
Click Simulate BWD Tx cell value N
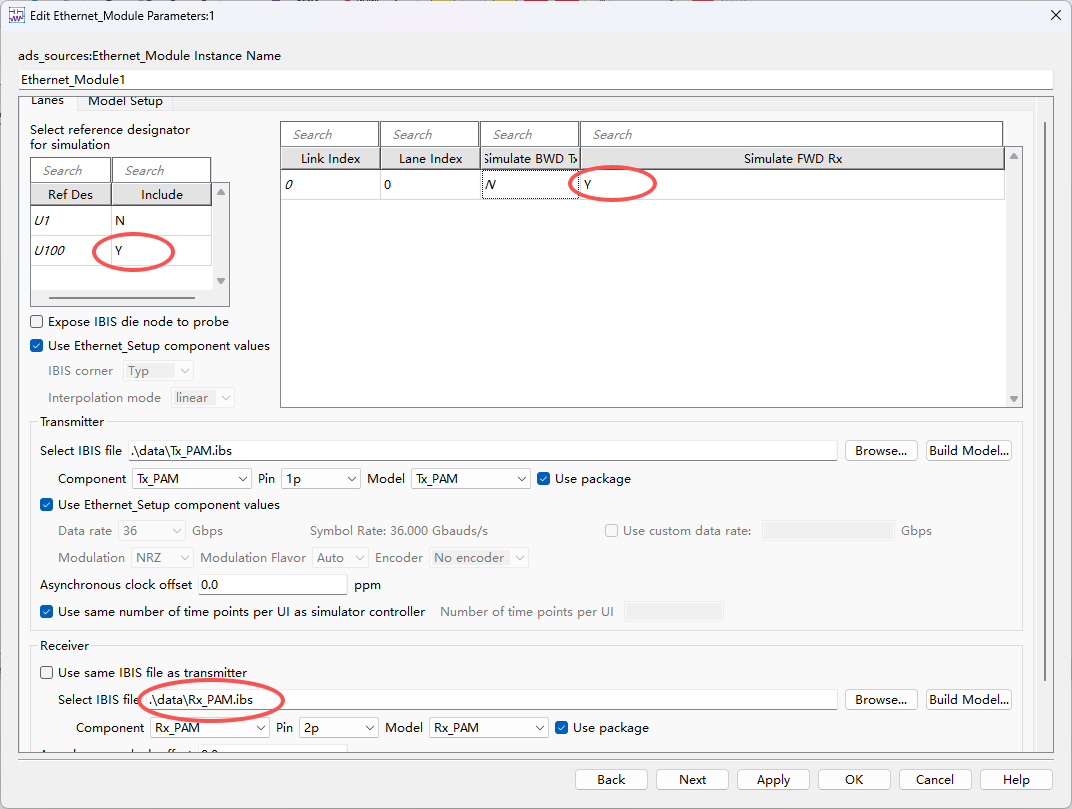530,185
